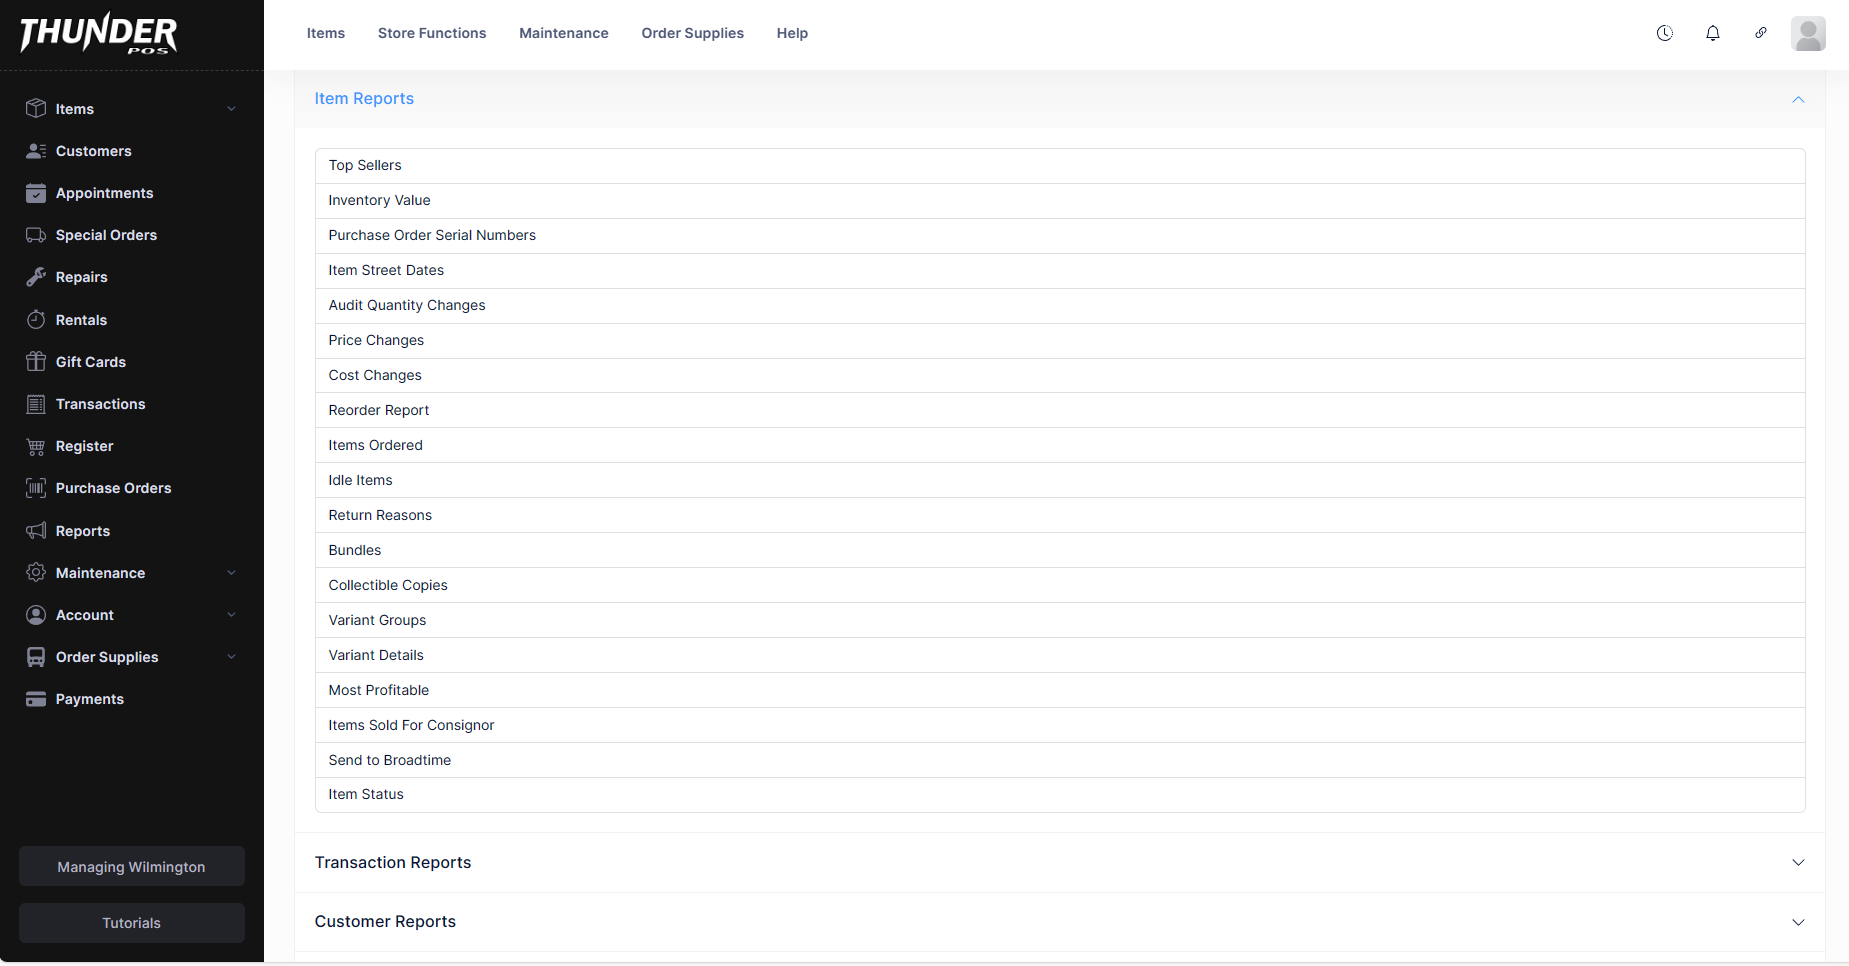This screenshot has width=1849, height=966.
Task: Expand the Customer Reports section
Action: (1797, 922)
